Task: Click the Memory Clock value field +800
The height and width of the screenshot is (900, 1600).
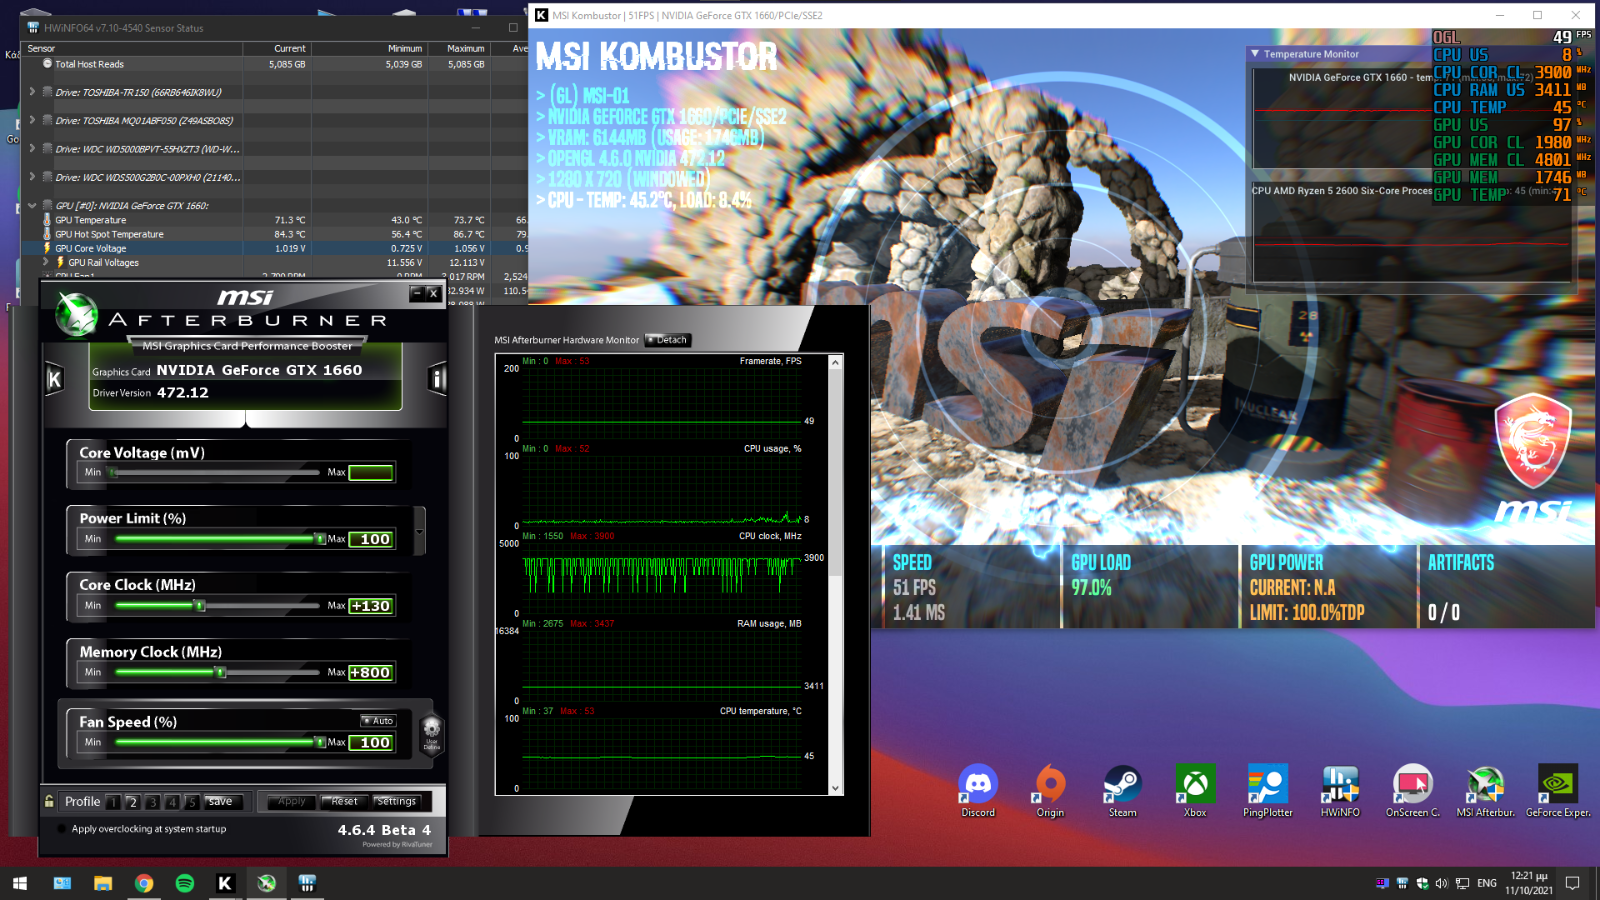Action: (371, 673)
